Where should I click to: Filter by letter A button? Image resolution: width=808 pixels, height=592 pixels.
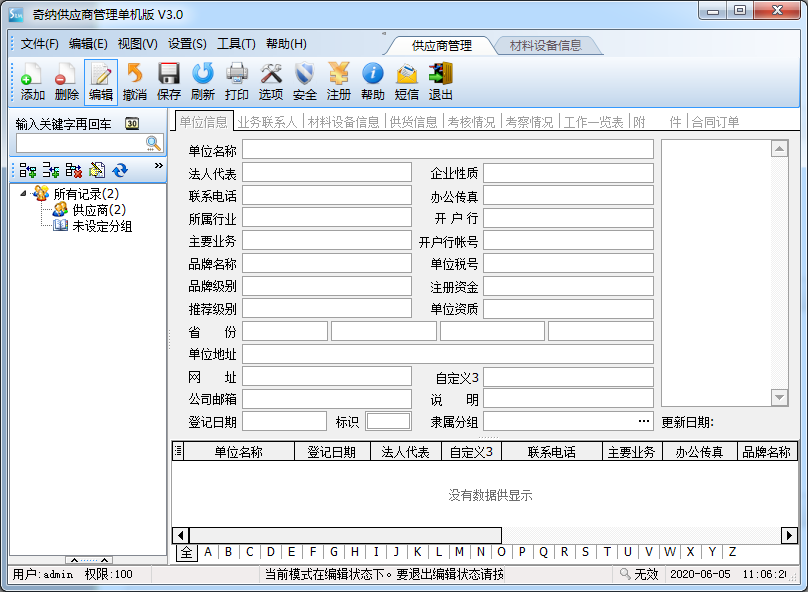208,552
